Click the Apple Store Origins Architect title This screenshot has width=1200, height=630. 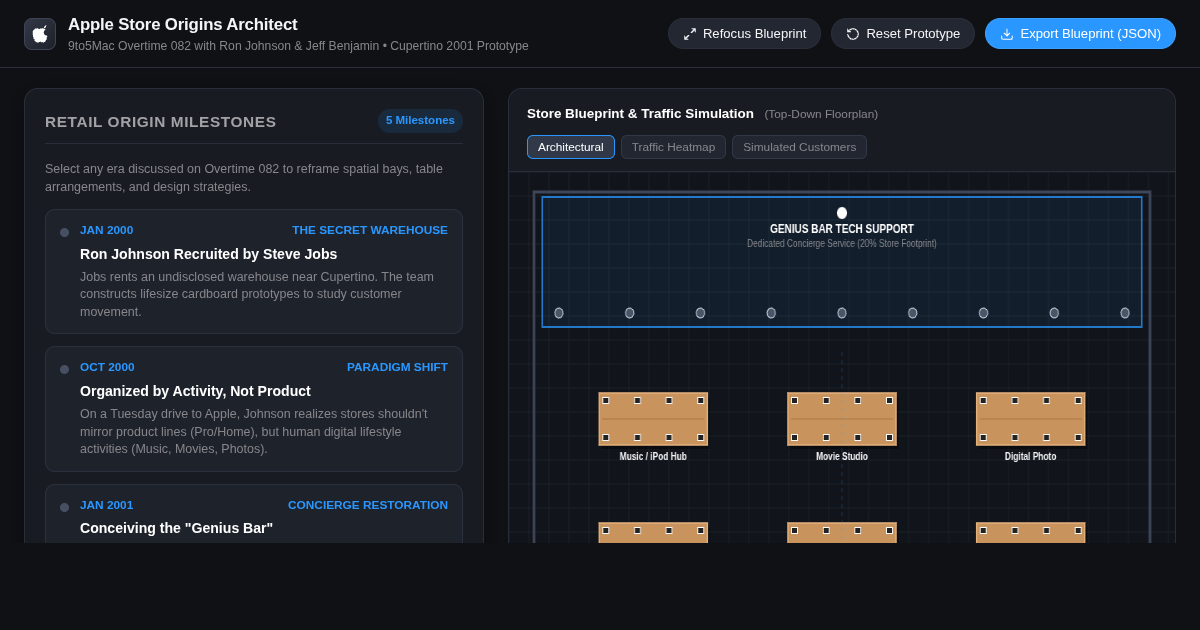click(183, 25)
